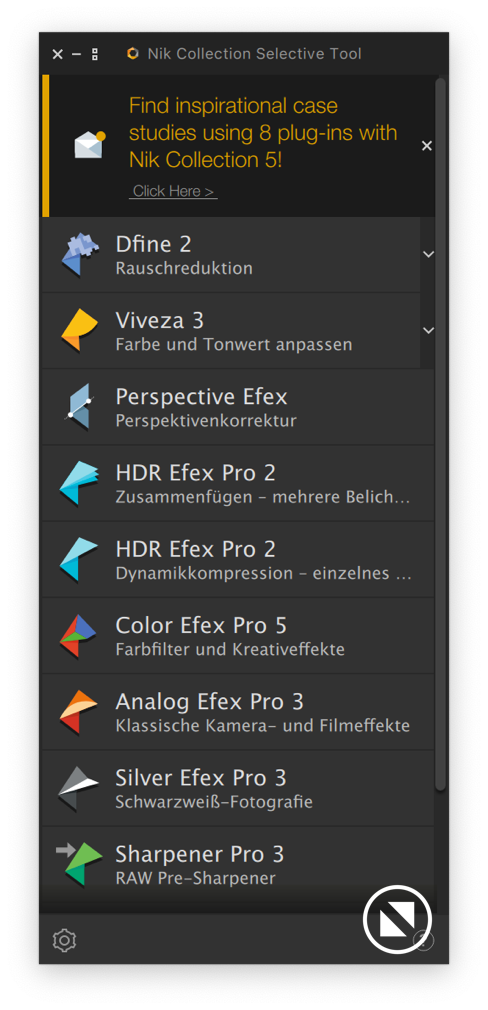Image resolution: width=488 pixels, height=1010 pixels.
Task: Click the Perspective Efex icon
Action: pos(80,406)
